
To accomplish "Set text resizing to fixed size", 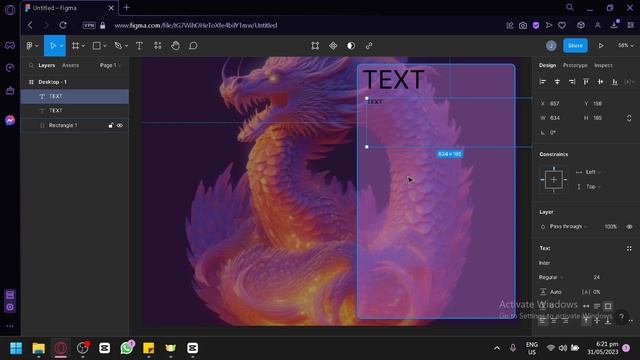I will click(608, 306).
